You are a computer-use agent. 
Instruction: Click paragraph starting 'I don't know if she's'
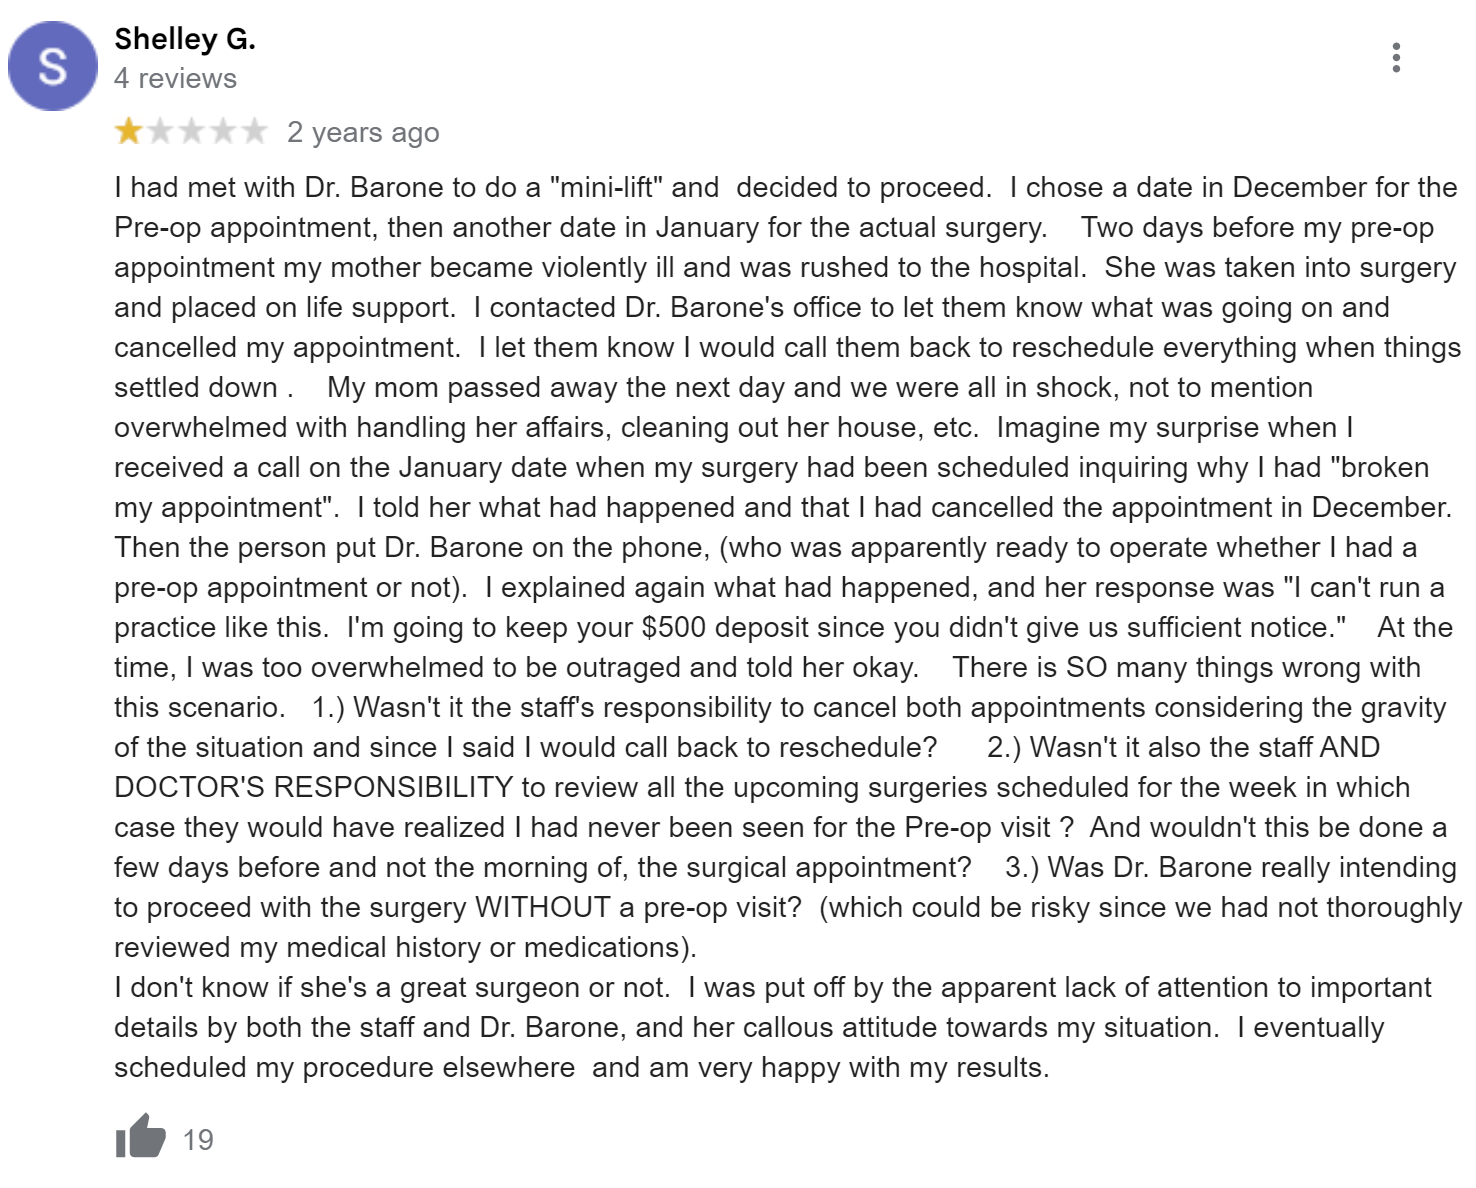click(x=772, y=1027)
